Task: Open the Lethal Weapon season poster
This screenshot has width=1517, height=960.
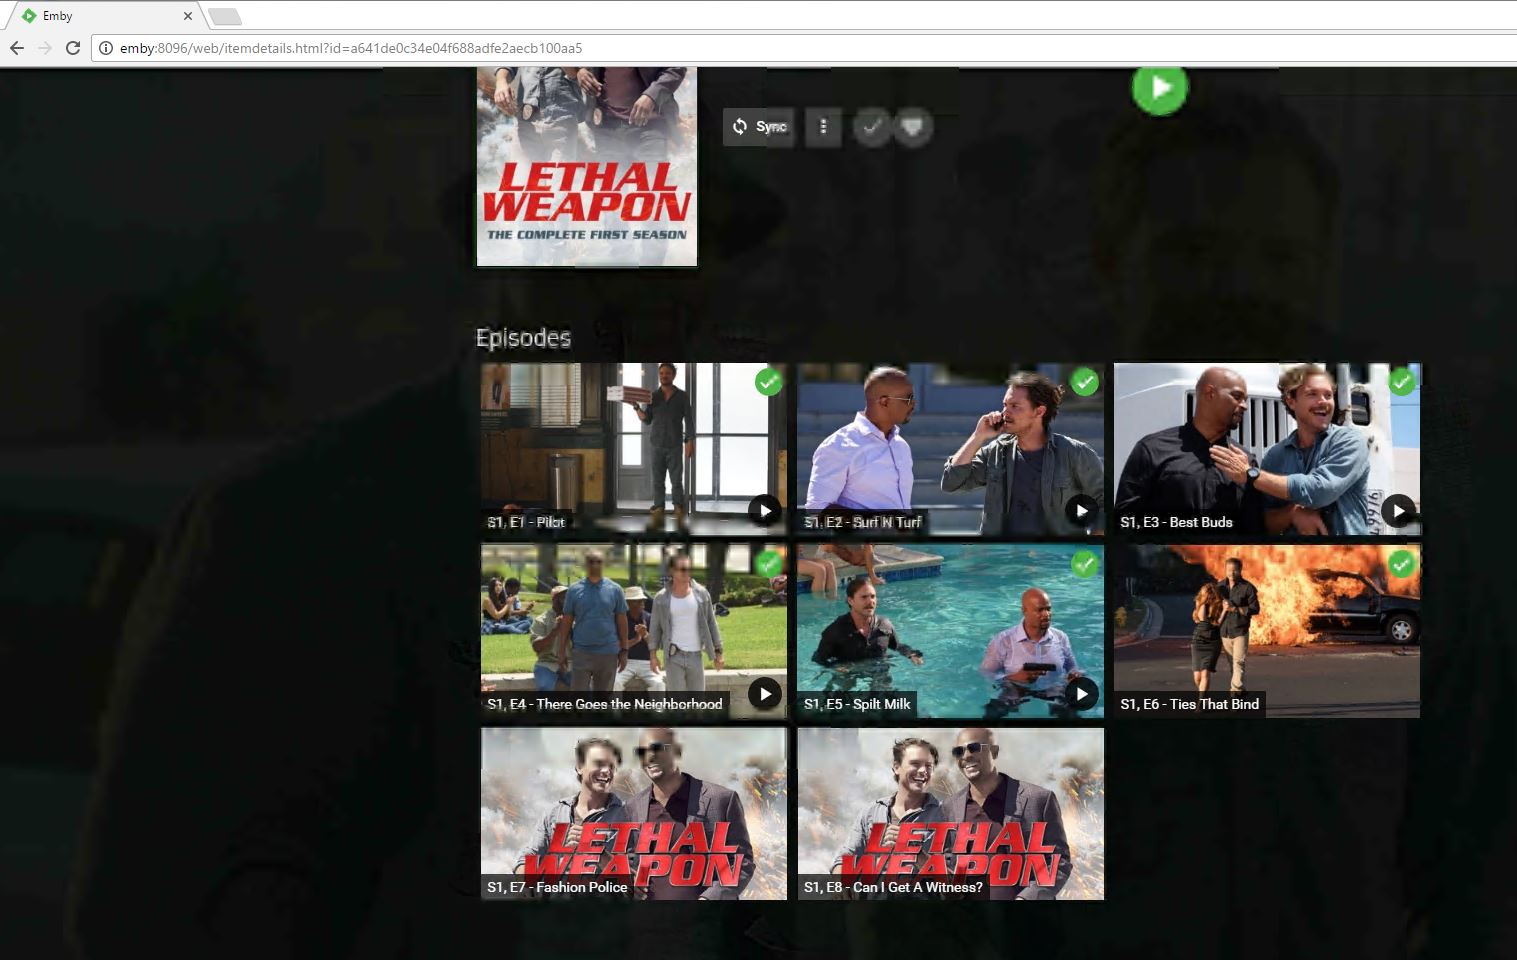Action: point(587,166)
